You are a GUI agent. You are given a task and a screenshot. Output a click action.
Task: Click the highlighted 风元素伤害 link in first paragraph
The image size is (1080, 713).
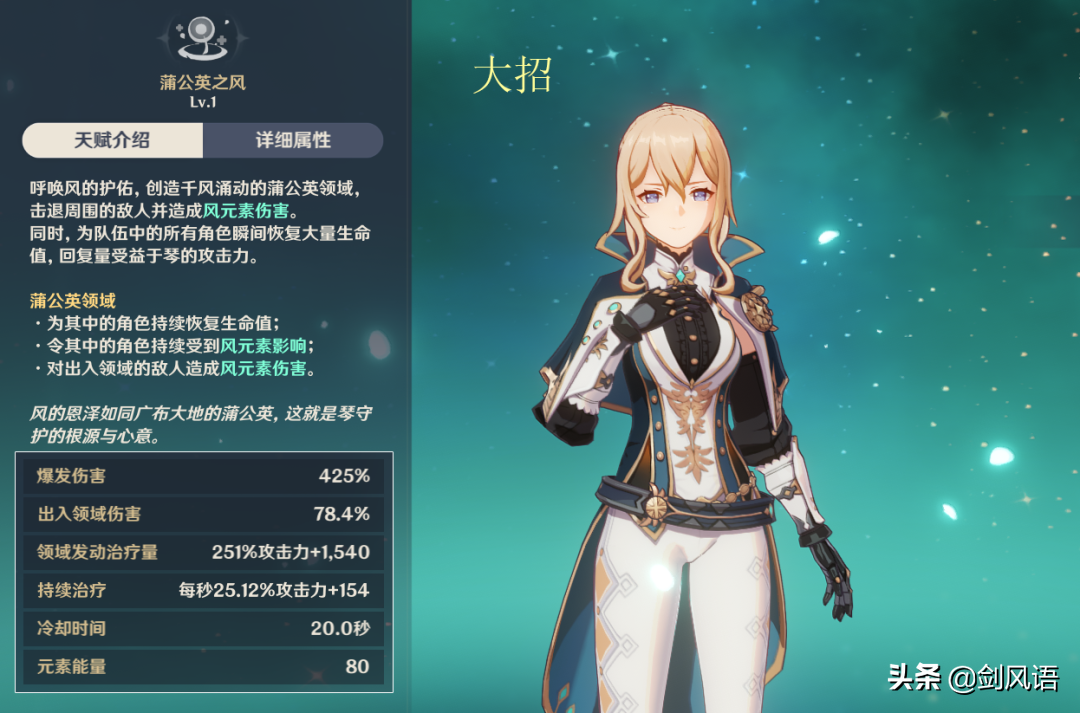tap(245, 211)
